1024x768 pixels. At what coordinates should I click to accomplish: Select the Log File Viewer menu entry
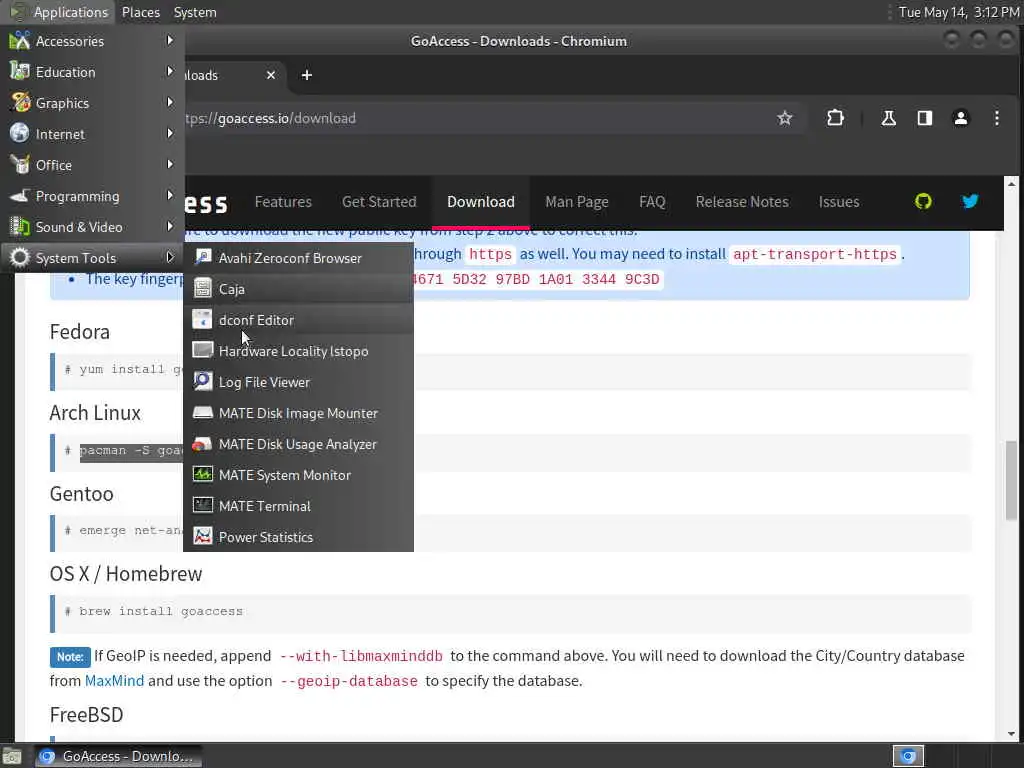point(298,382)
